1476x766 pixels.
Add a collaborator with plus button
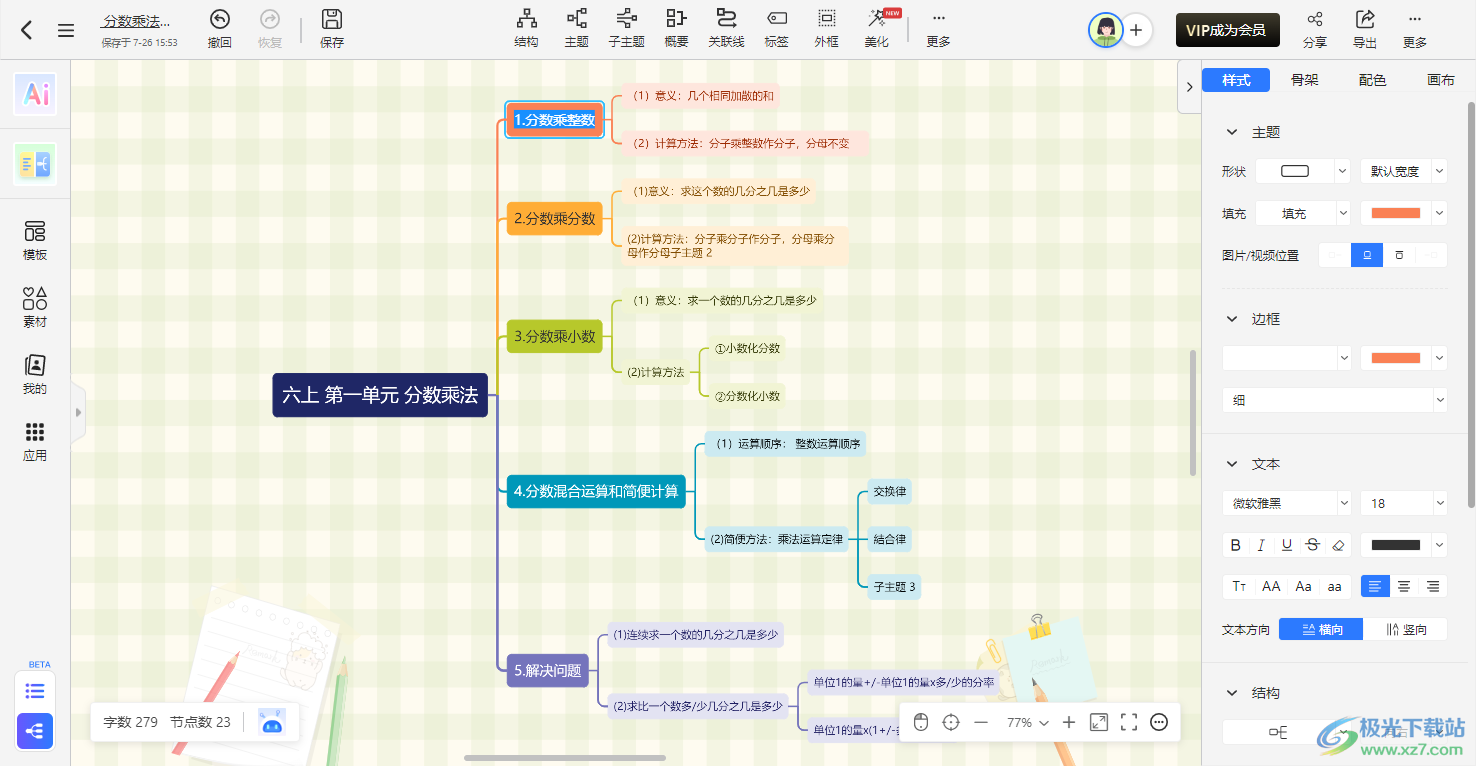[x=1136, y=30]
